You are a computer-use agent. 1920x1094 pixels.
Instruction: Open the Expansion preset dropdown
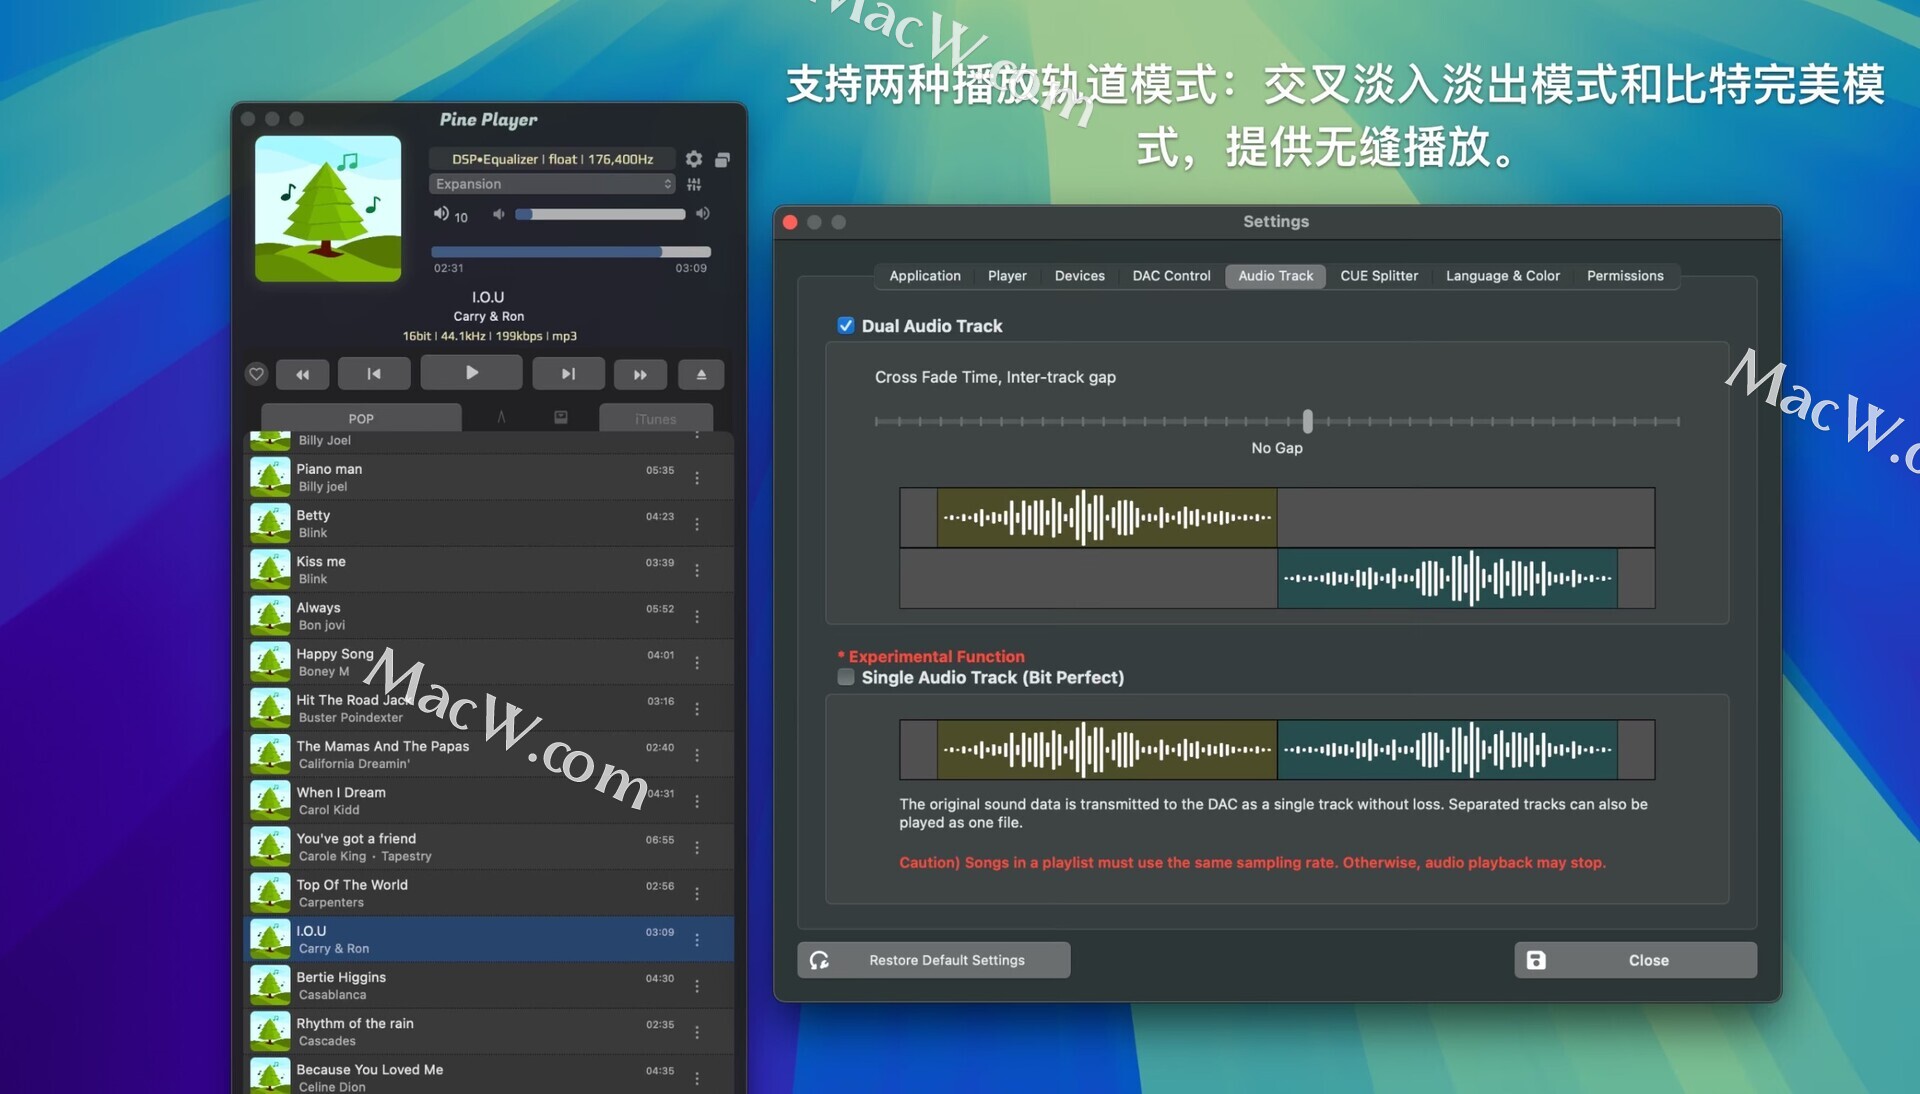coord(552,184)
